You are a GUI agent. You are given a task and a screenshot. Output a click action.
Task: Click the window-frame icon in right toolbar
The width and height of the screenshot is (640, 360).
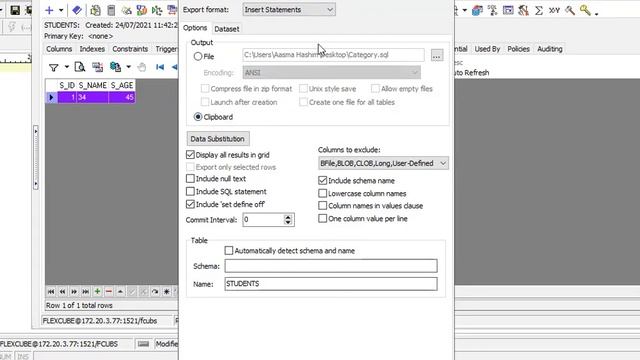pos(508,10)
